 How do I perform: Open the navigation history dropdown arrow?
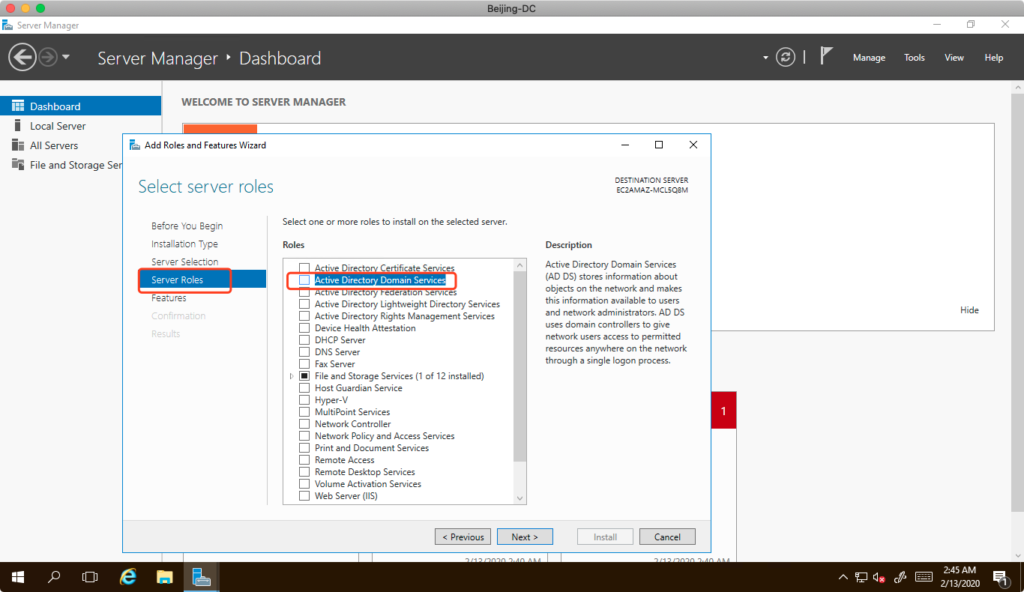tap(66, 57)
